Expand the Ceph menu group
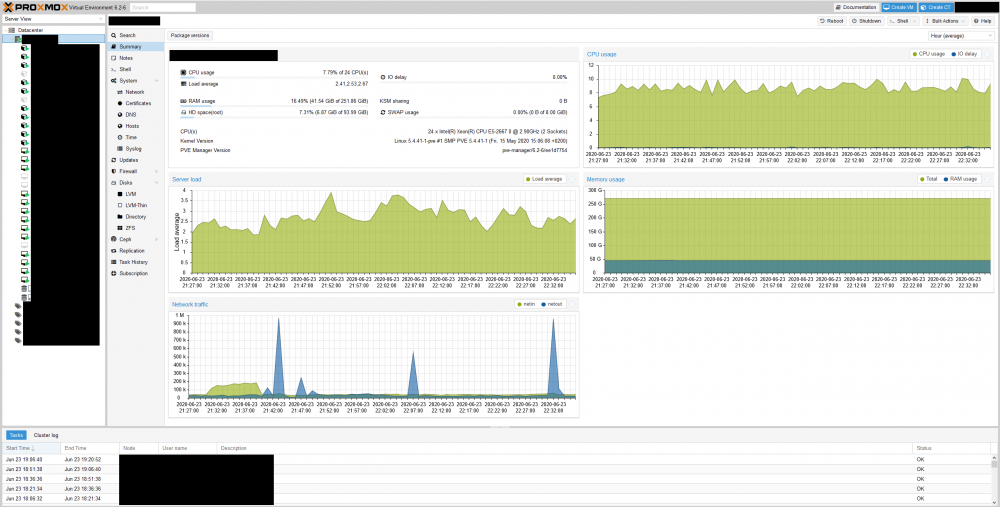 (x=157, y=239)
